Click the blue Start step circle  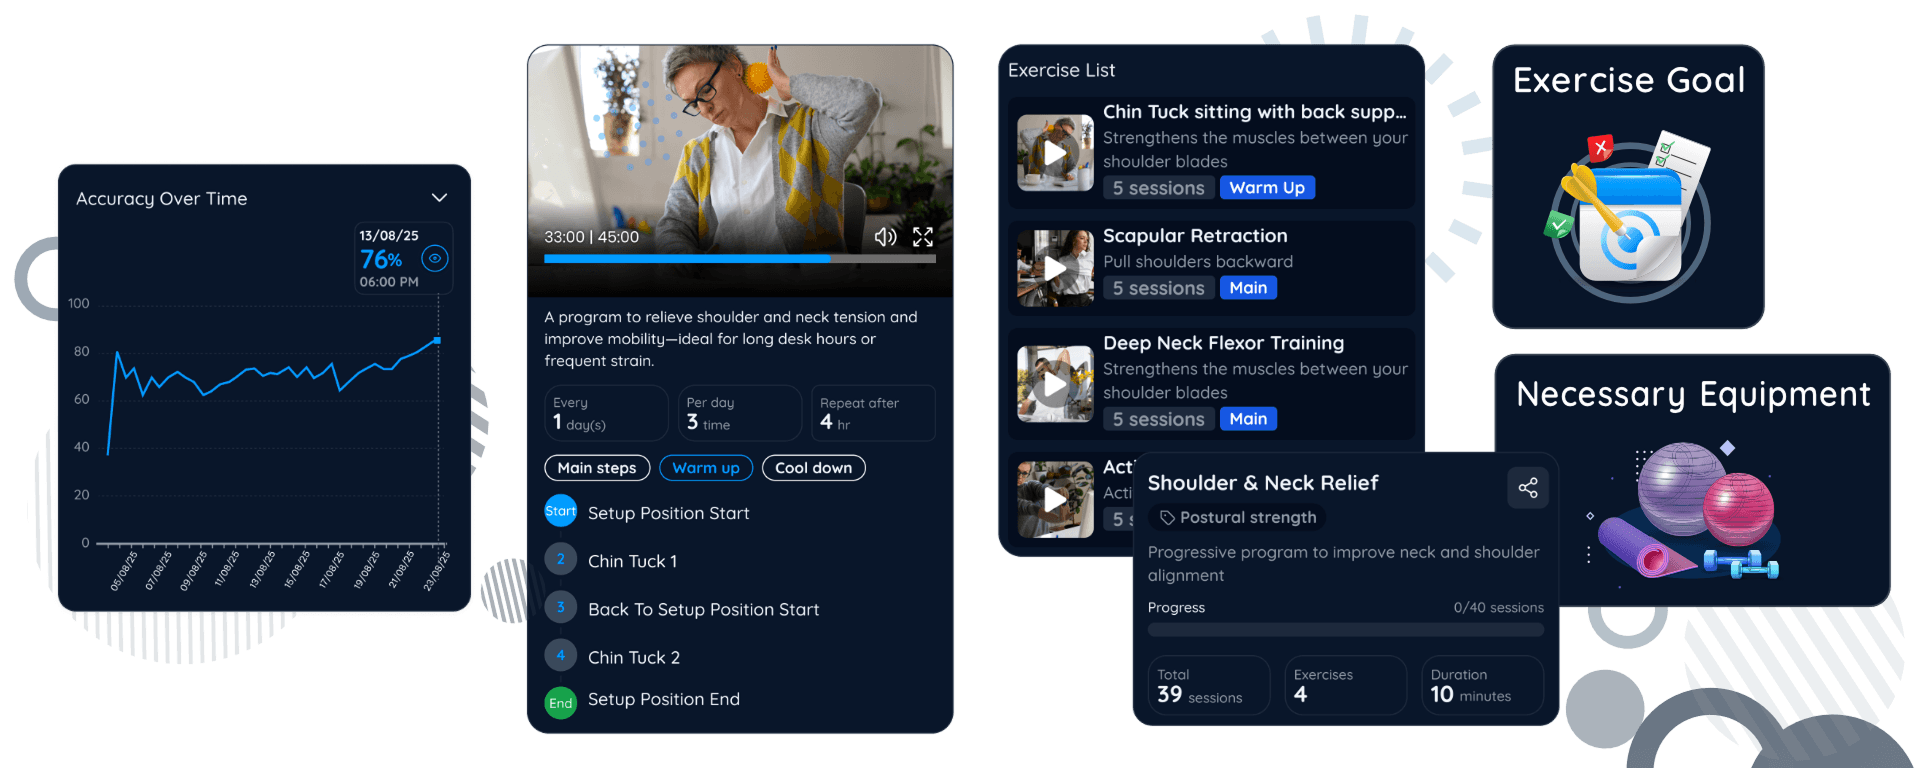click(x=560, y=511)
